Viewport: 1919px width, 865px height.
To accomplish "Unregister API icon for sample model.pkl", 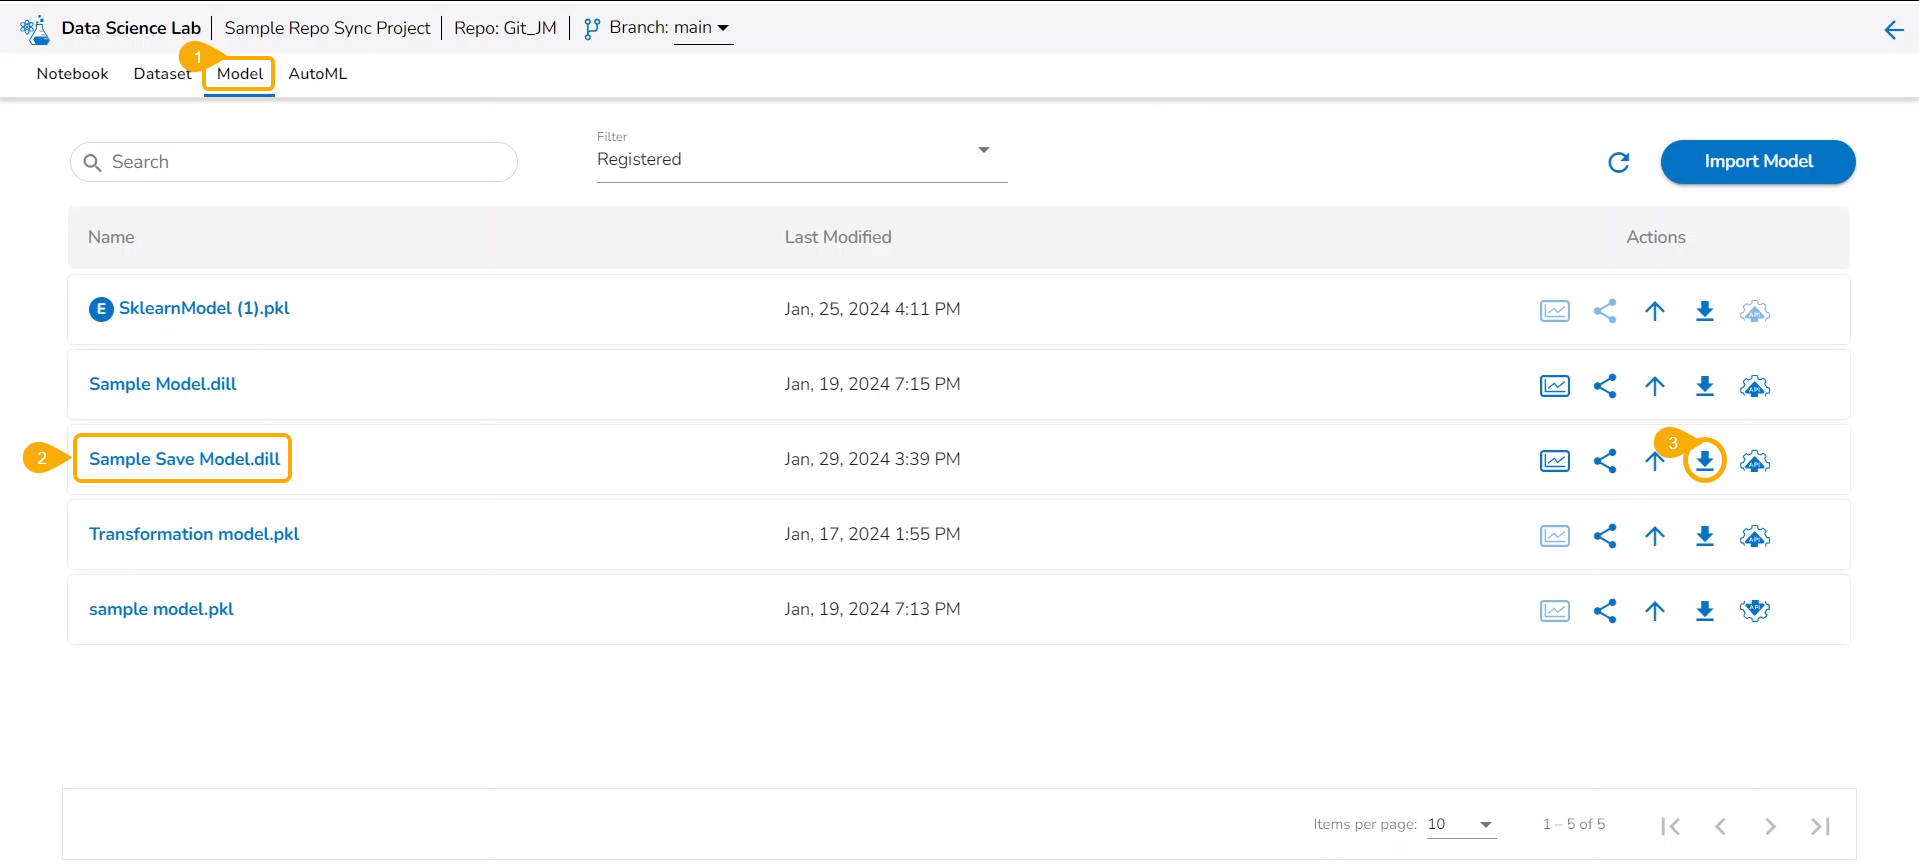I will click(x=1754, y=611).
